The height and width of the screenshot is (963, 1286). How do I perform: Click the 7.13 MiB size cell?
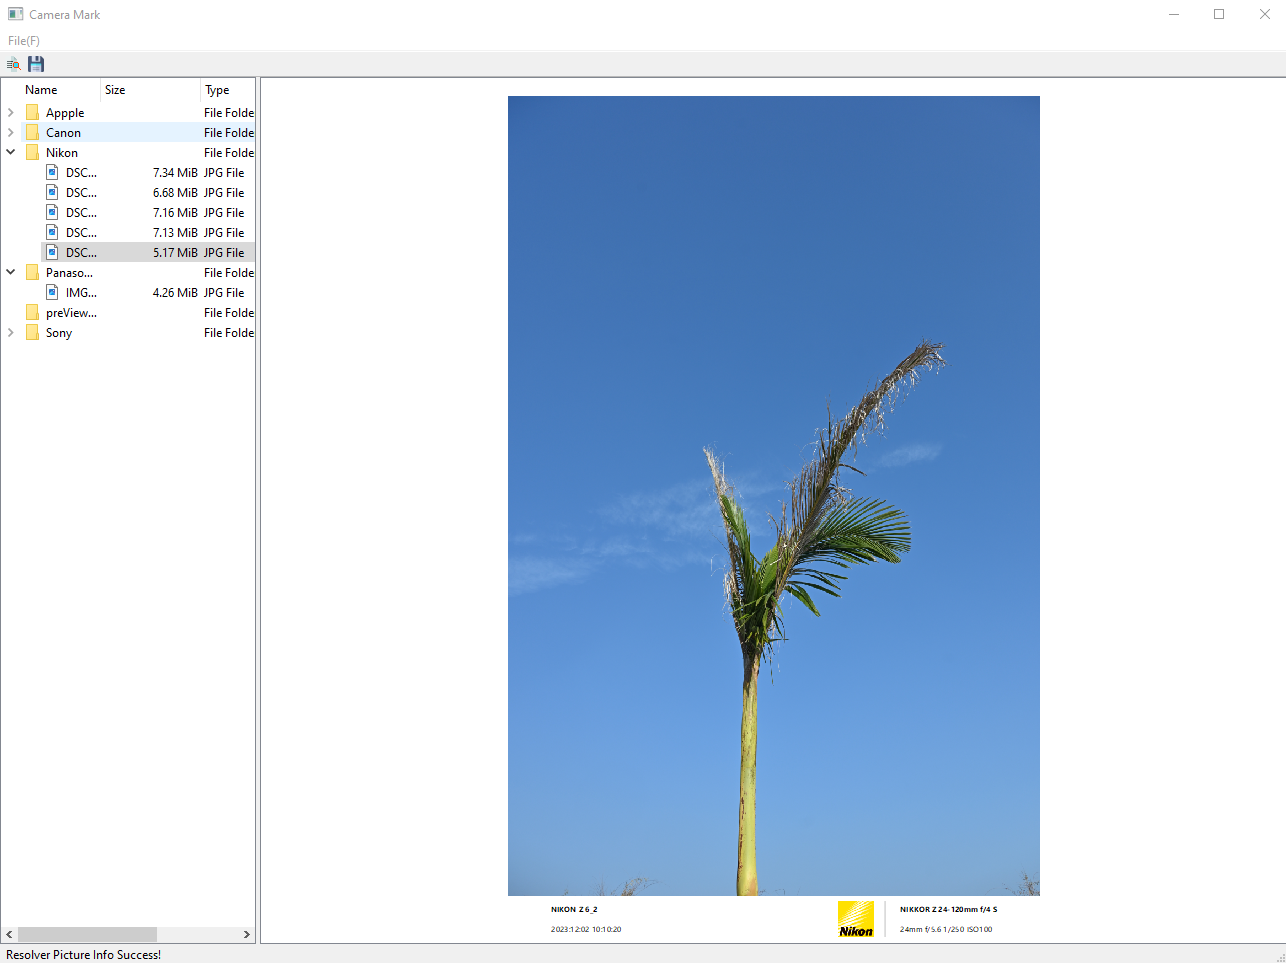point(175,233)
